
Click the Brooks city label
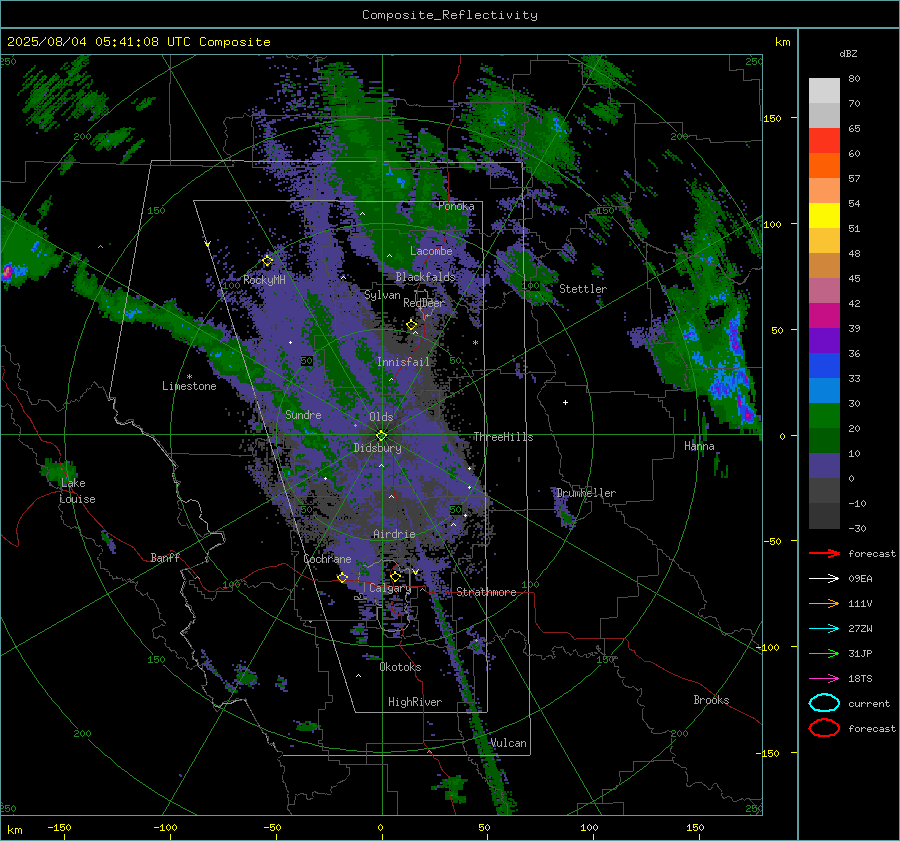(711, 700)
